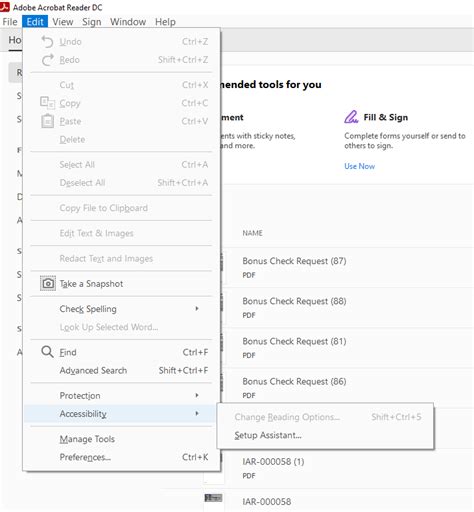Click Look Up Selected Word entry
Image resolution: width=474 pixels, height=512 pixels.
point(121,327)
